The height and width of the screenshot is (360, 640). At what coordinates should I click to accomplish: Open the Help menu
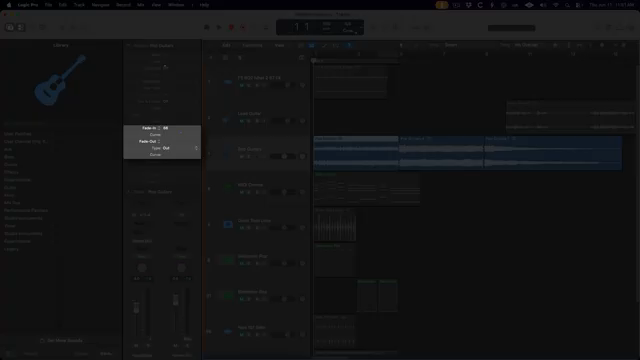tap(204, 5)
